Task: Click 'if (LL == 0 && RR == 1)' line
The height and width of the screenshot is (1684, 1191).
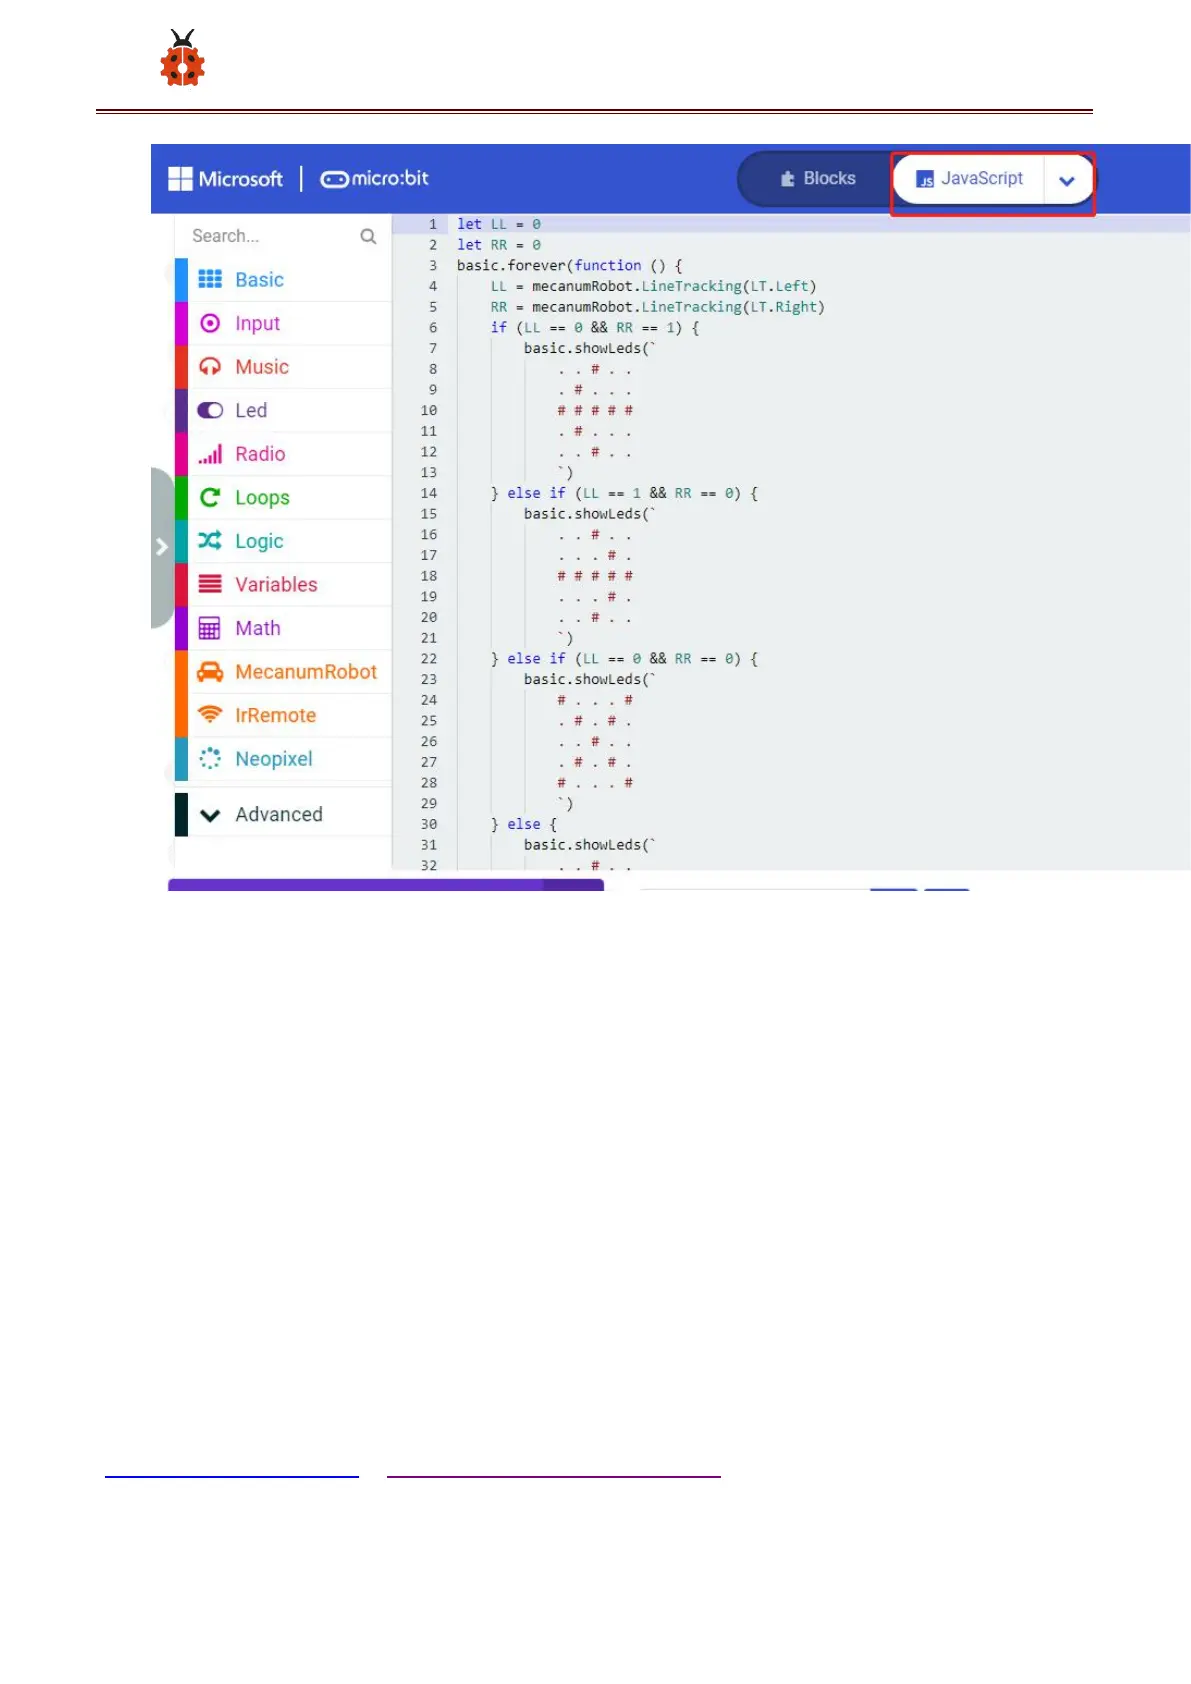Action: pos(595,328)
